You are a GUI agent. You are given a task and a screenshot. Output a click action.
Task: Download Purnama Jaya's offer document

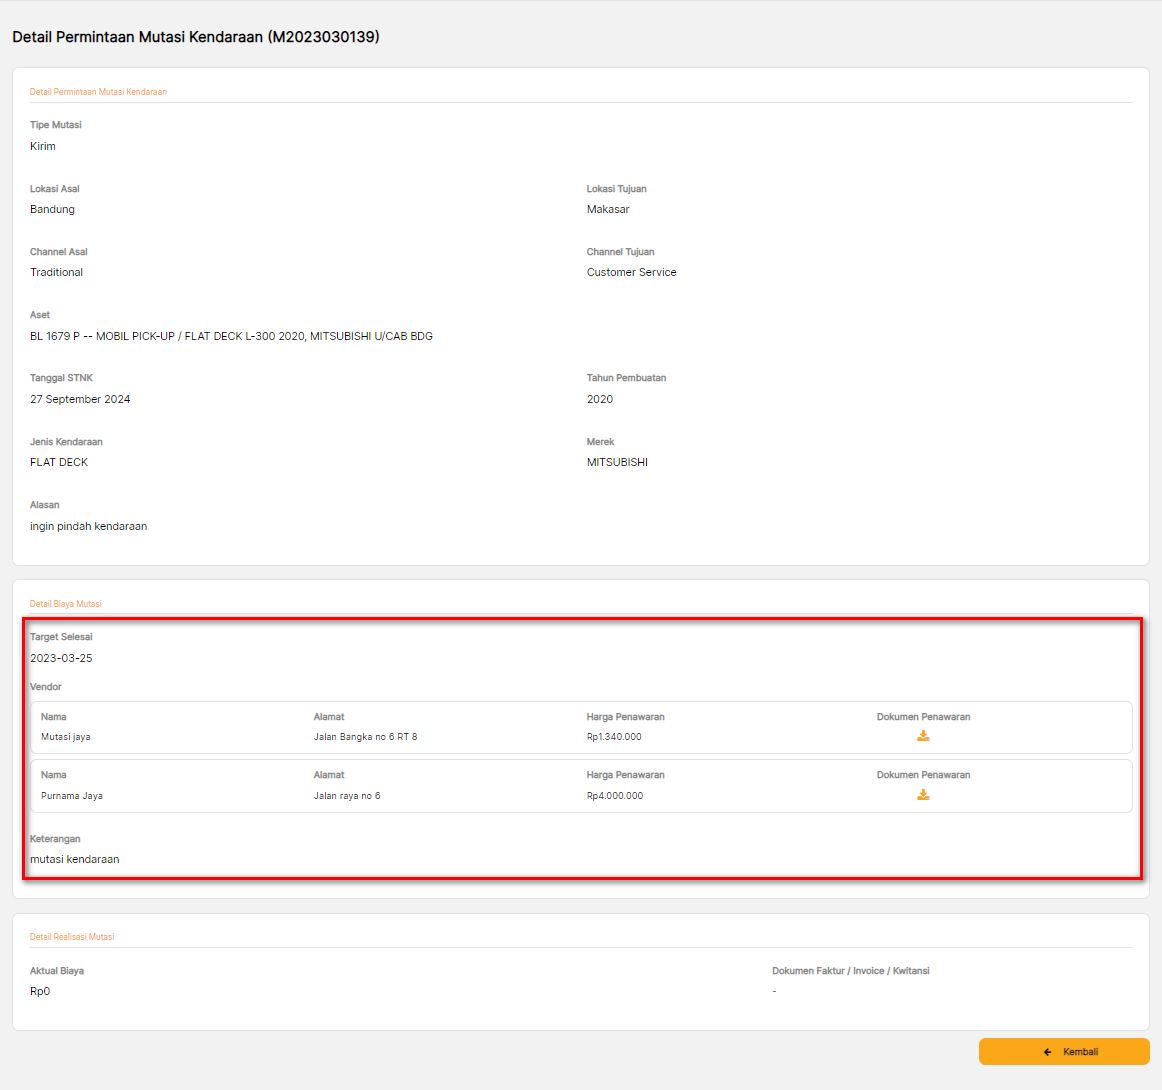tap(923, 795)
